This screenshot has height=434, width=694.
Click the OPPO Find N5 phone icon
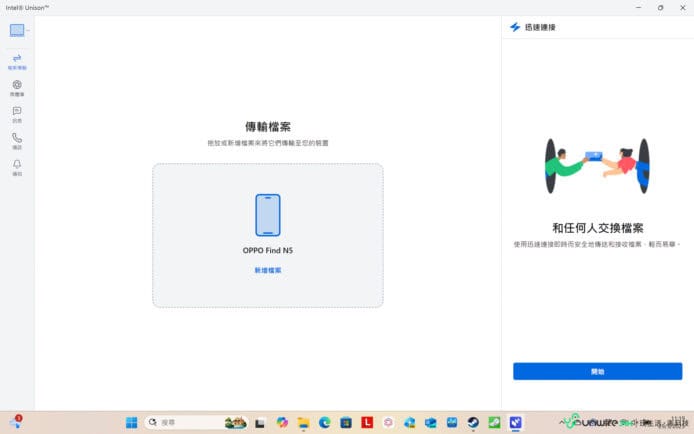[x=268, y=215]
